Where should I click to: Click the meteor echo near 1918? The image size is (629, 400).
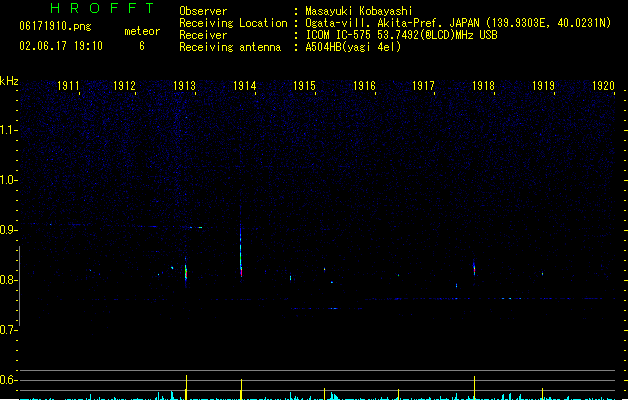(474, 269)
